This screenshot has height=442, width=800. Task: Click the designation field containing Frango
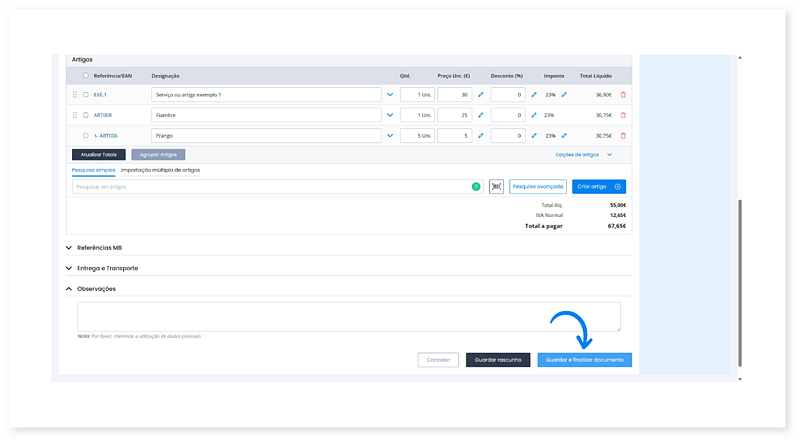pos(266,136)
